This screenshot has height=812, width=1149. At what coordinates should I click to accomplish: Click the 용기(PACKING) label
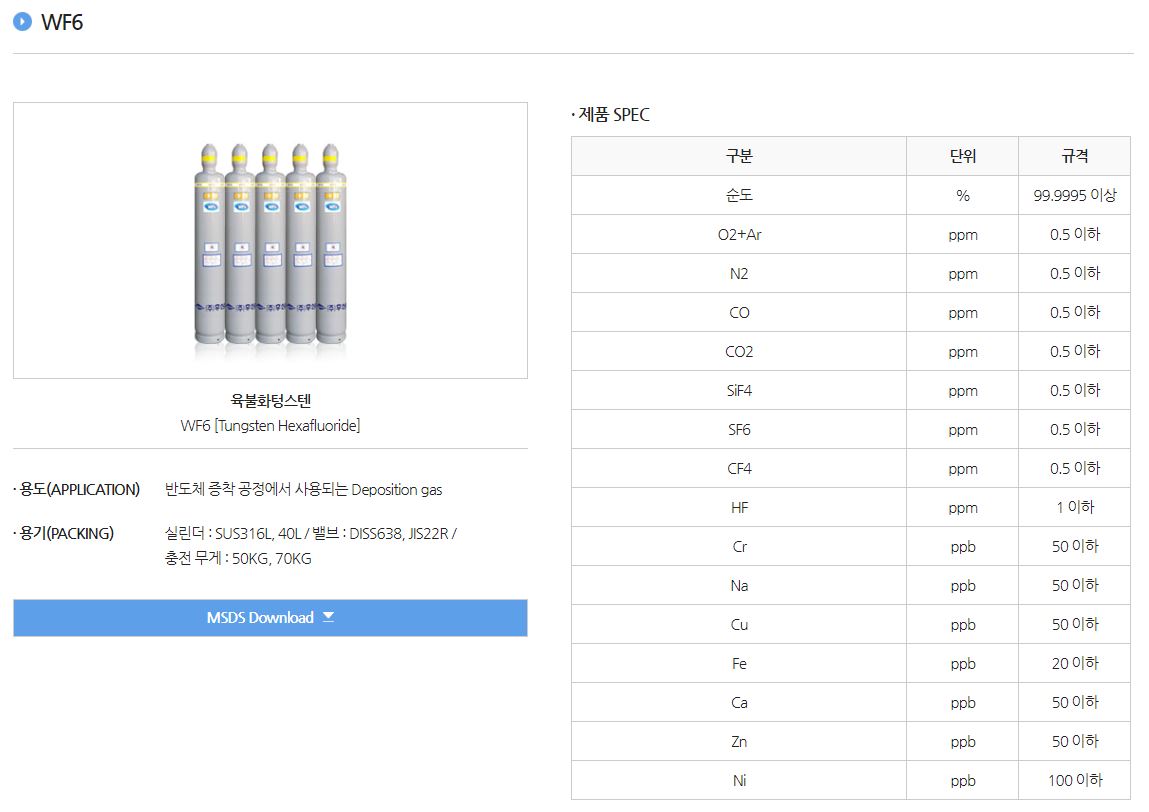click(65, 534)
